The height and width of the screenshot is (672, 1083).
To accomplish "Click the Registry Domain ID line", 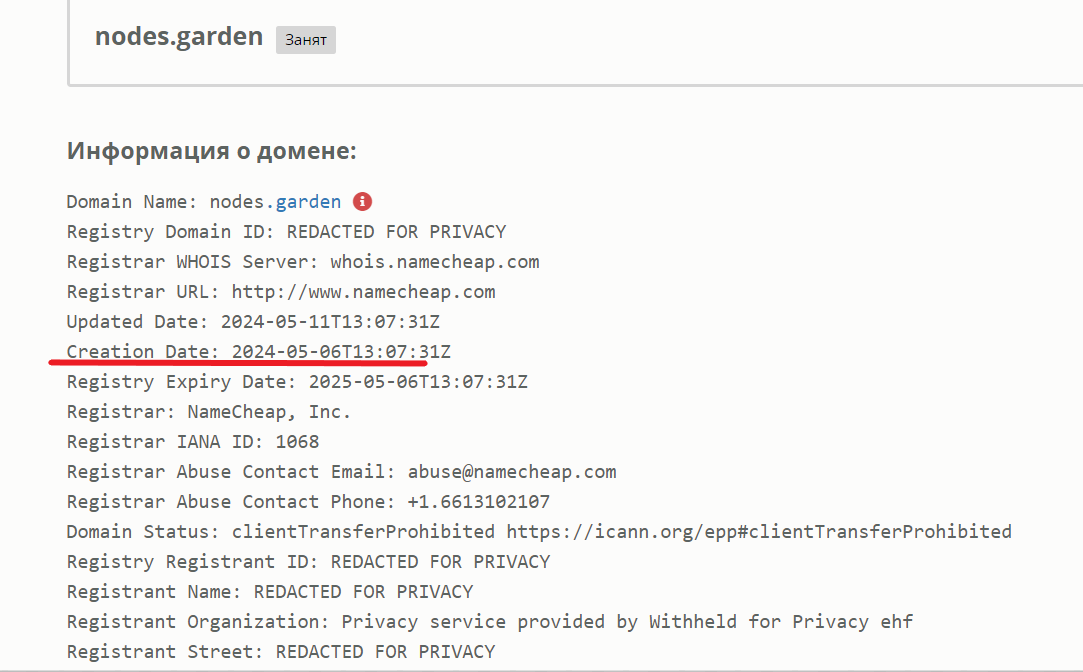I will tap(286, 232).
